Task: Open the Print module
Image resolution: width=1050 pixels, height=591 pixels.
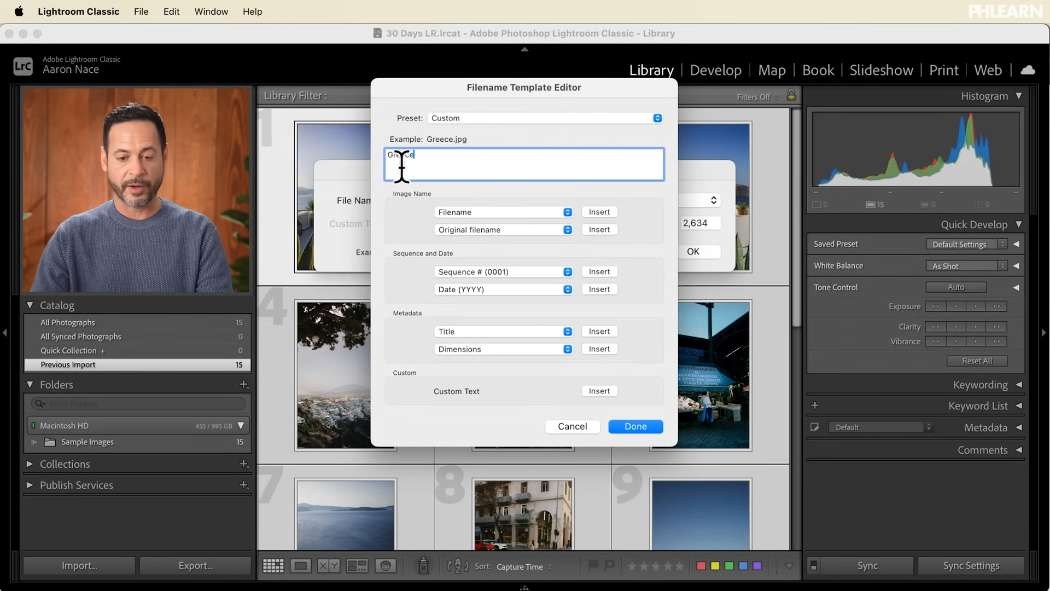Action: tap(944, 70)
